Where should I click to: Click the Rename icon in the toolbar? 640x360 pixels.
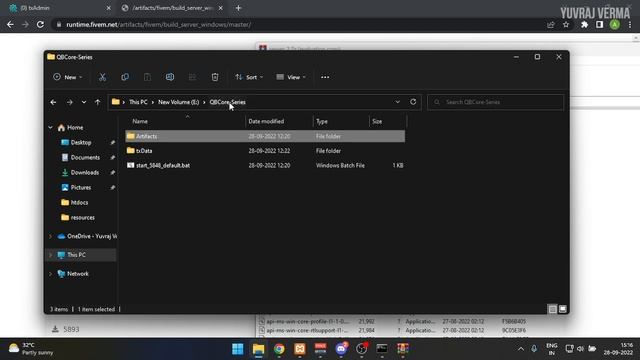(x=170, y=77)
